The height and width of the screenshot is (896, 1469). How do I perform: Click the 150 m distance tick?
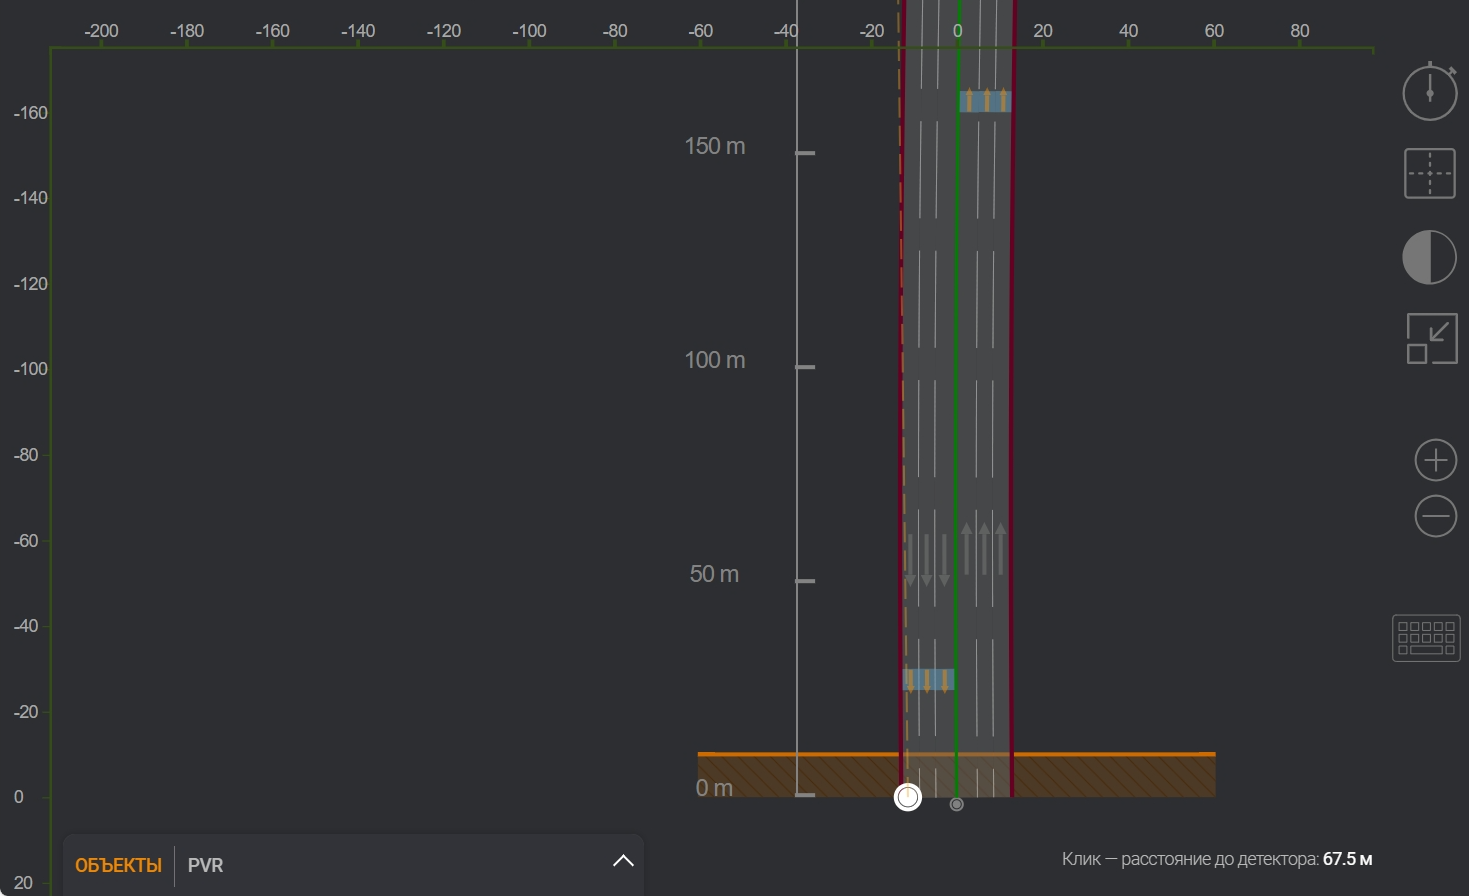pyautogui.click(x=804, y=153)
